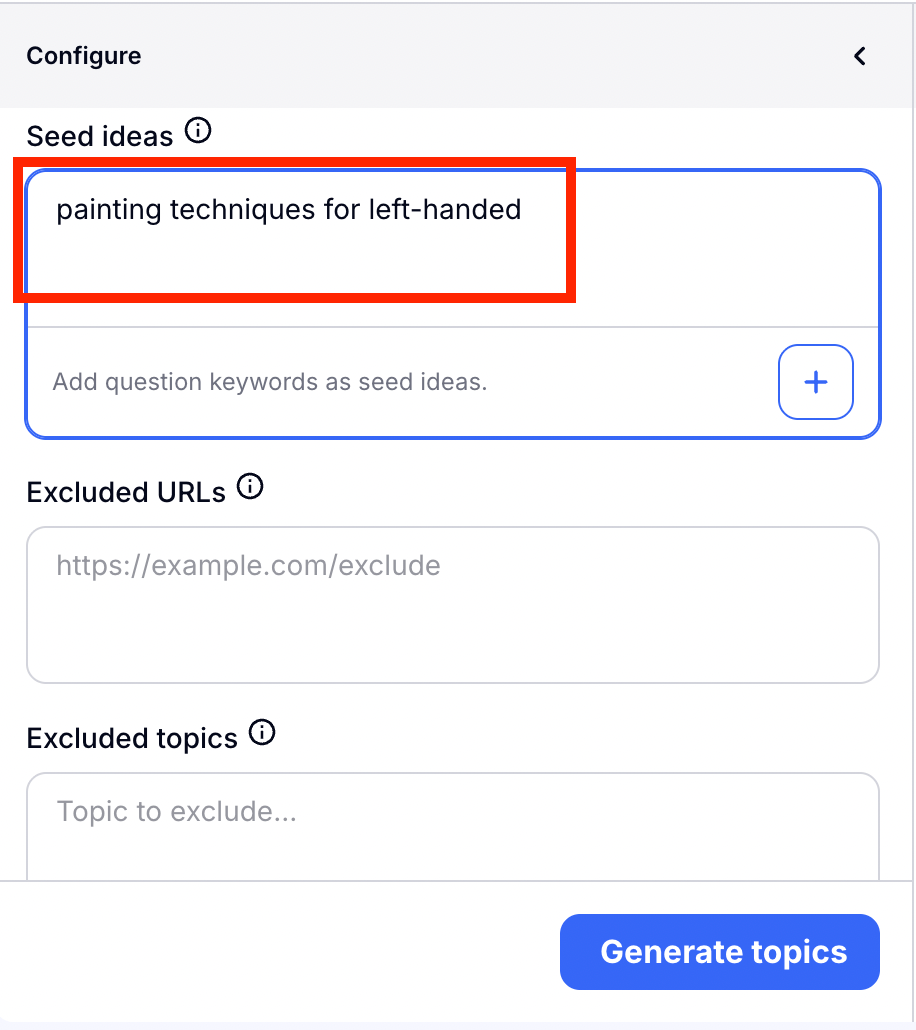
Task: Click the Excluded URLs info icon
Action: 250,488
